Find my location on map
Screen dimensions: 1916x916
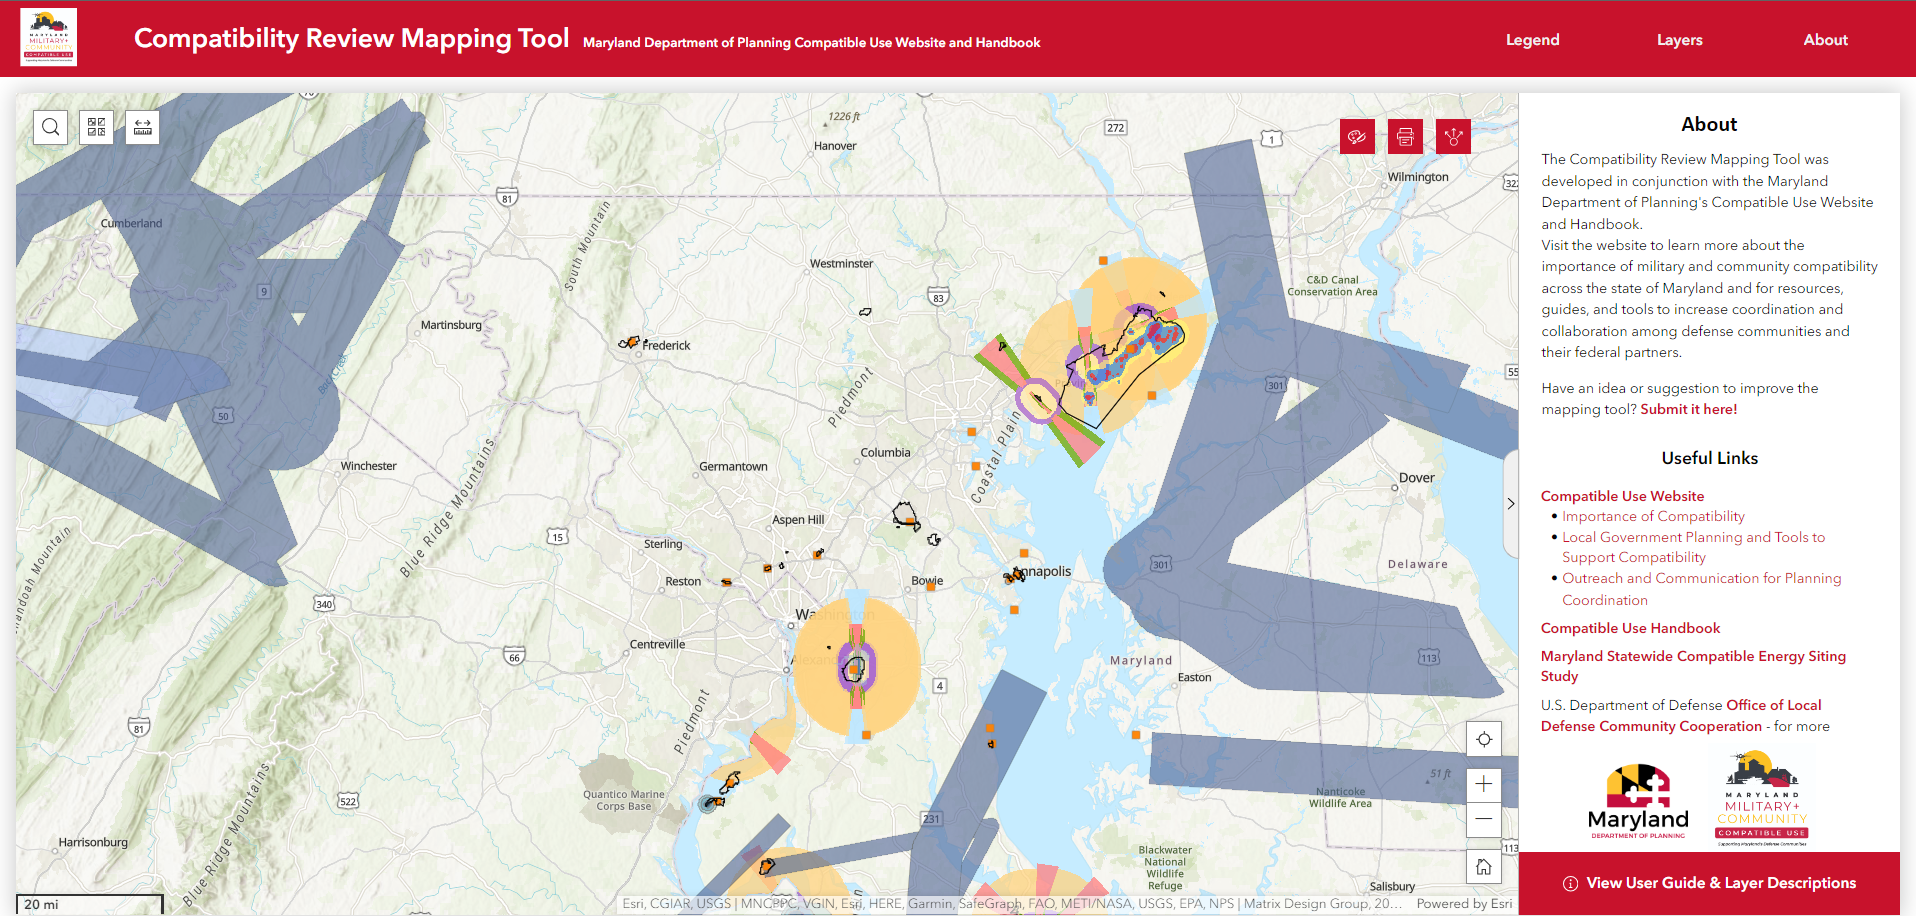[x=1484, y=739]
